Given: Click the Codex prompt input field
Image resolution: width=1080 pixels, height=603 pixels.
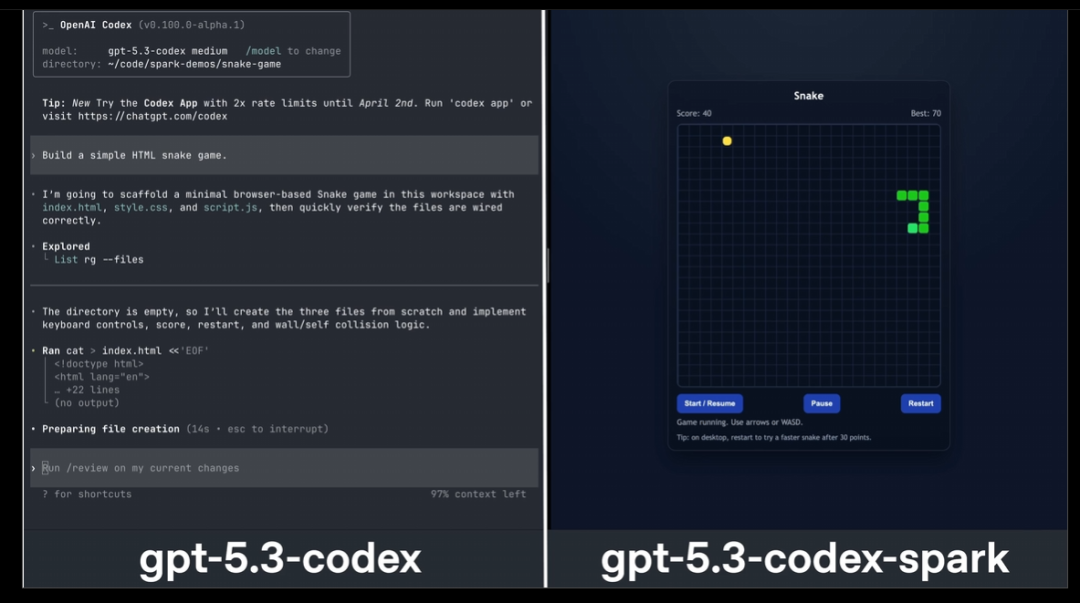Looking at the screenshot, I should (x=284, y=468).
